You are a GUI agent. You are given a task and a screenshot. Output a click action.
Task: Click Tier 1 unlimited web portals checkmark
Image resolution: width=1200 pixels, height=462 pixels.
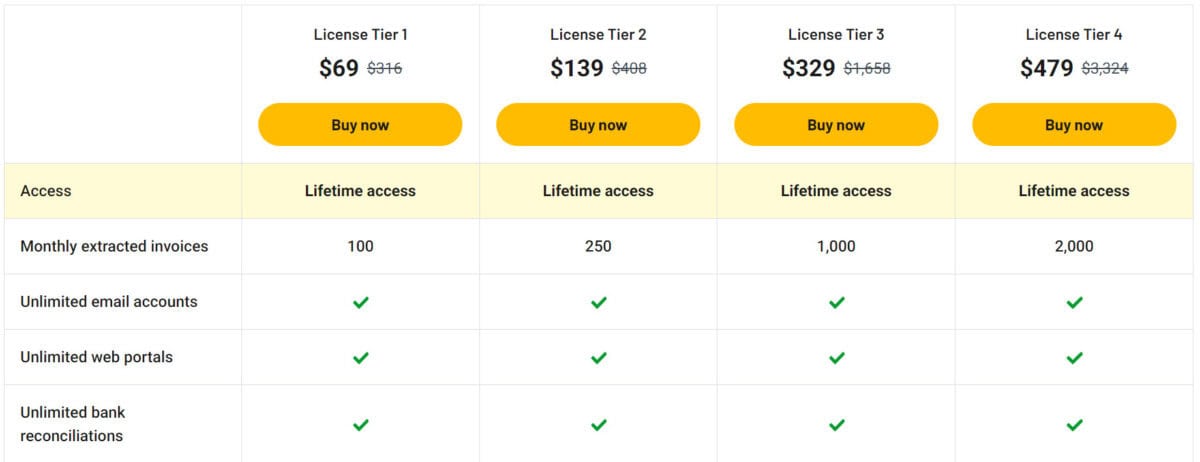coord(361,357)
